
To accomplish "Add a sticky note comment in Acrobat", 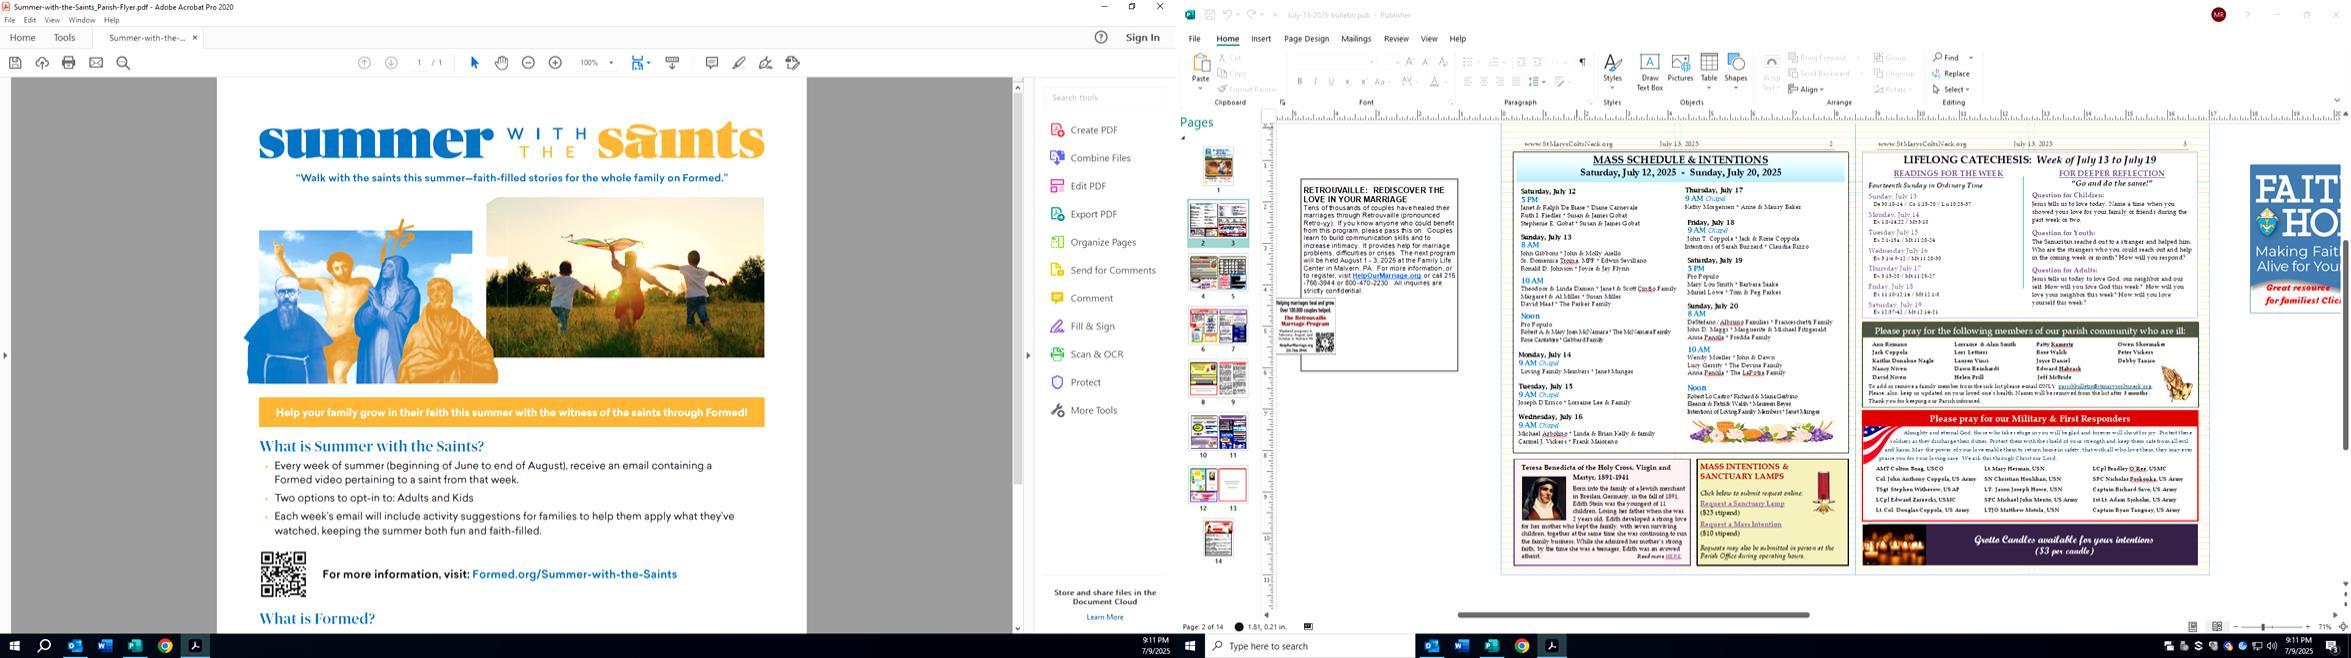I will point(712,63).
